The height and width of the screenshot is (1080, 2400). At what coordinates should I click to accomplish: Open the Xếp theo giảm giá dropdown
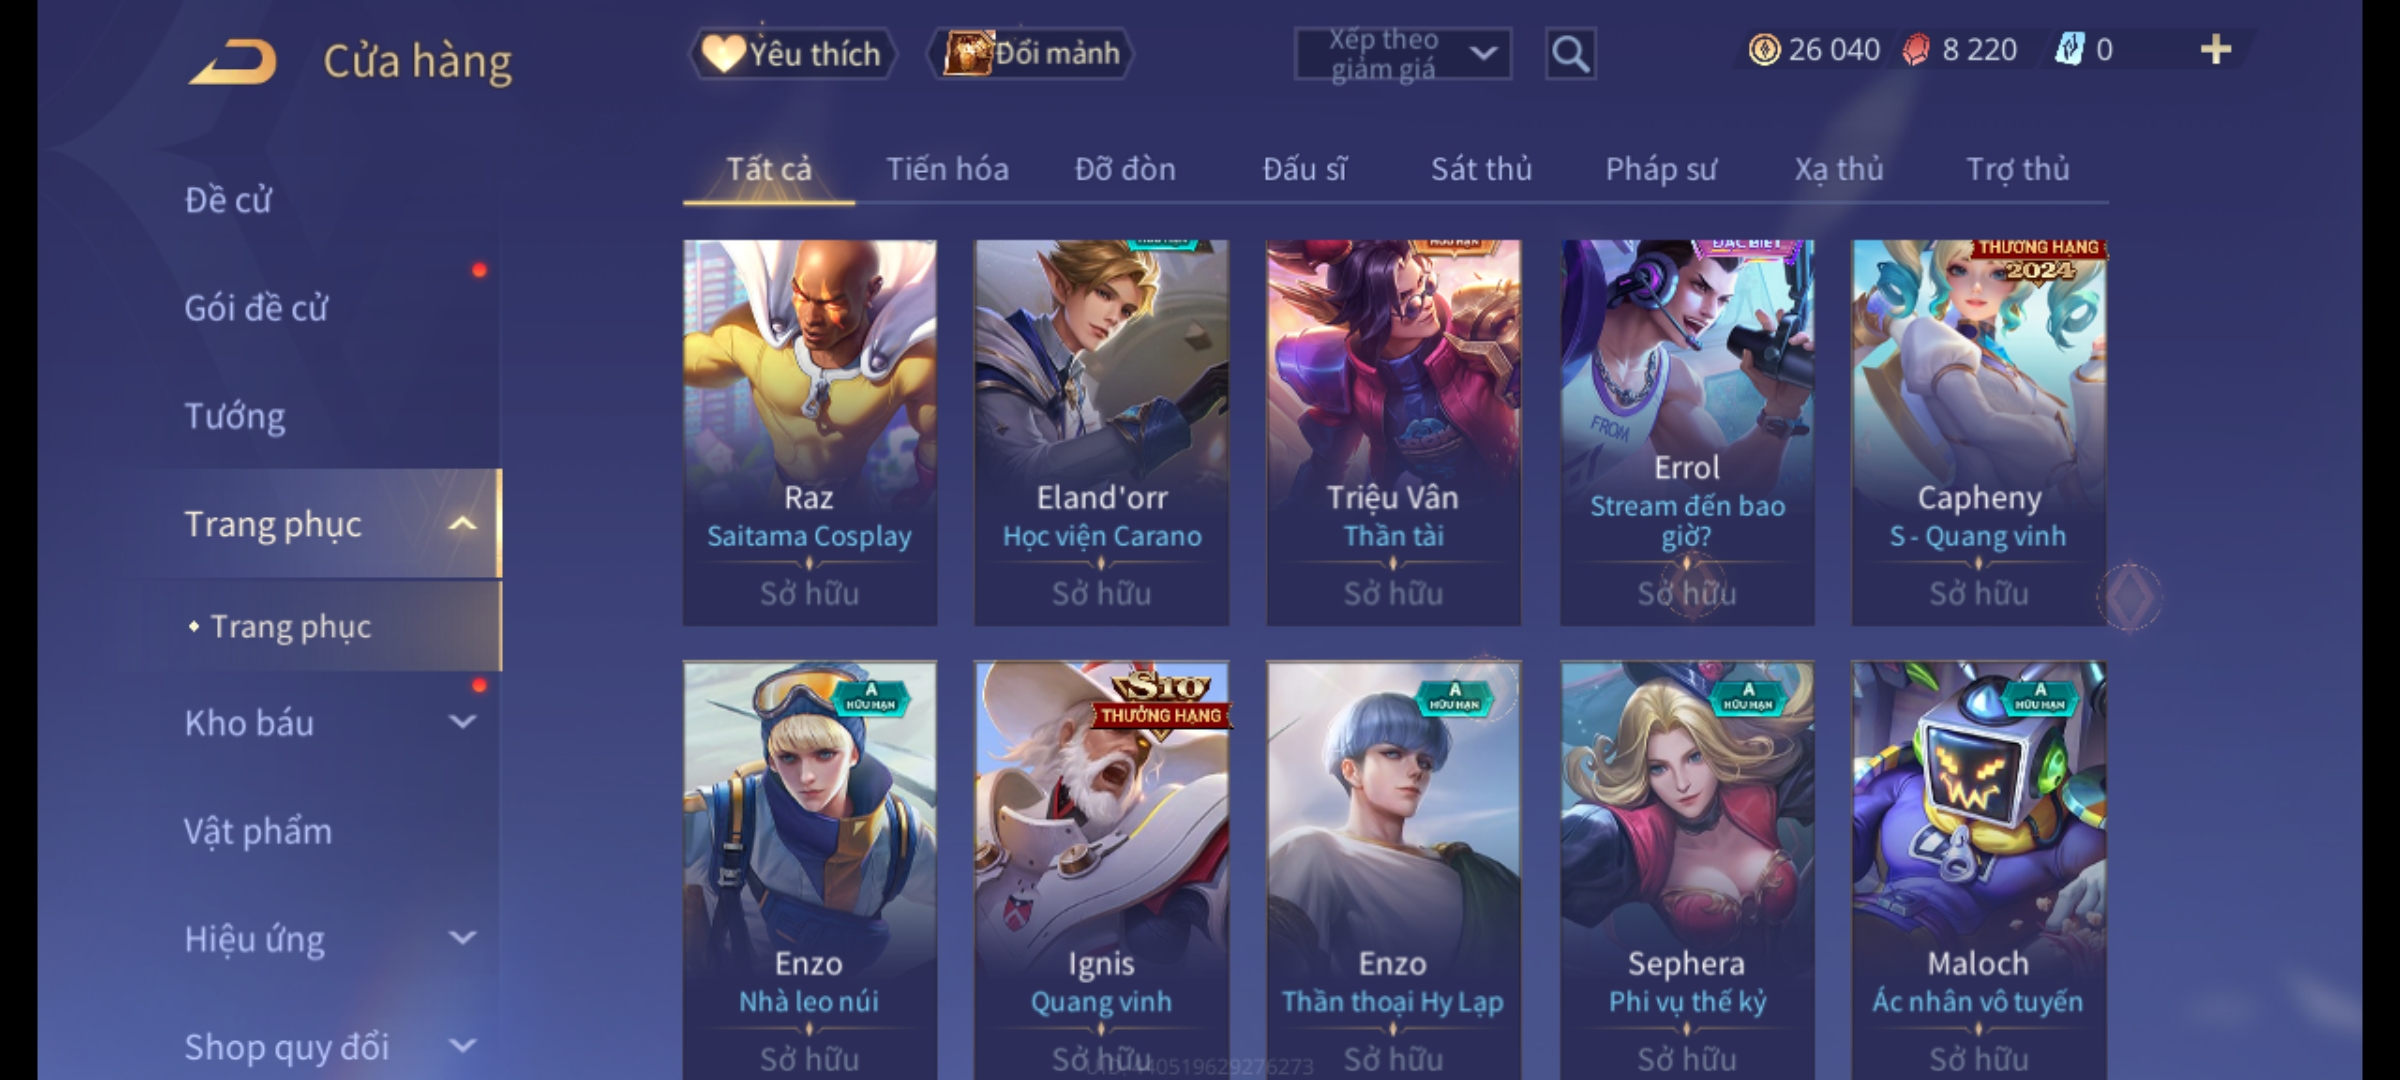coord(1402,54)
